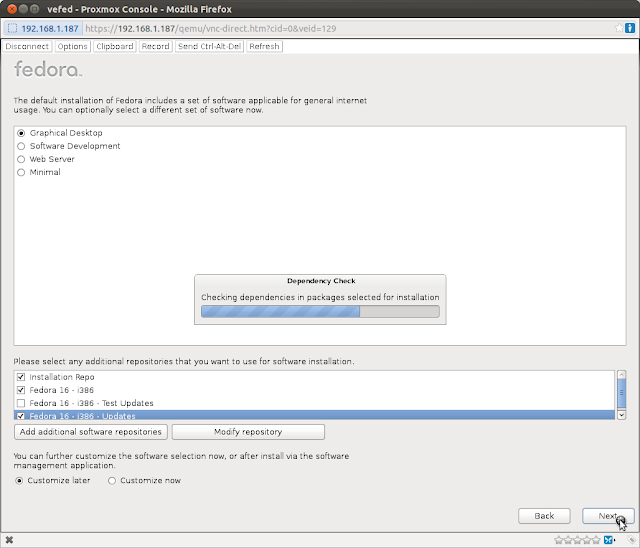The image size is (640, 548).
Task: Select Graphical Desktop software set
Action: tap(21, 133)
